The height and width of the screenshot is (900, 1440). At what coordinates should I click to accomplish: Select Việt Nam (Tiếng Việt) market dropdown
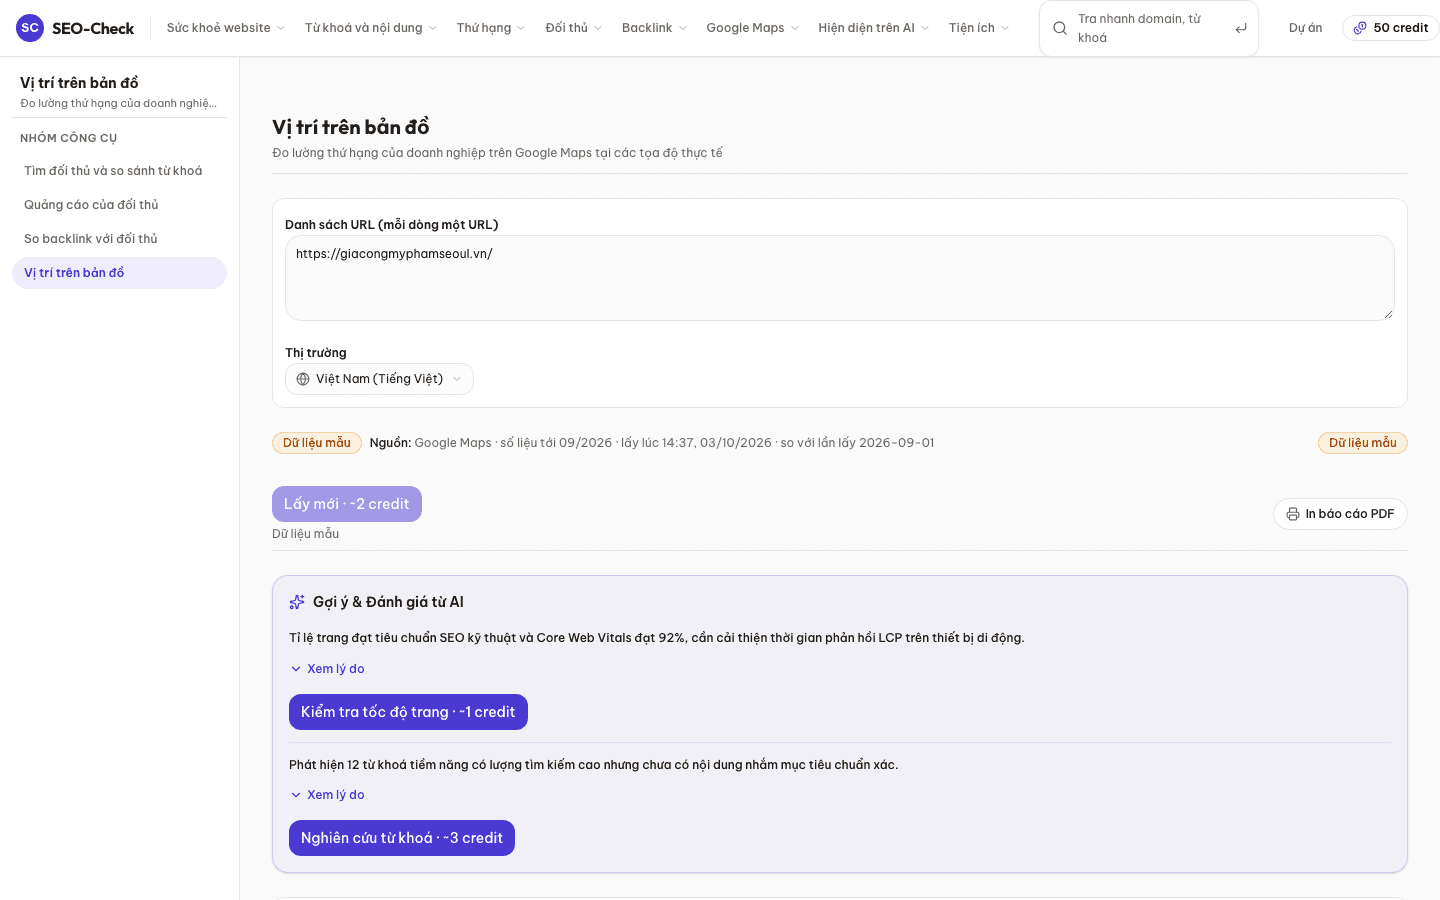379,379
